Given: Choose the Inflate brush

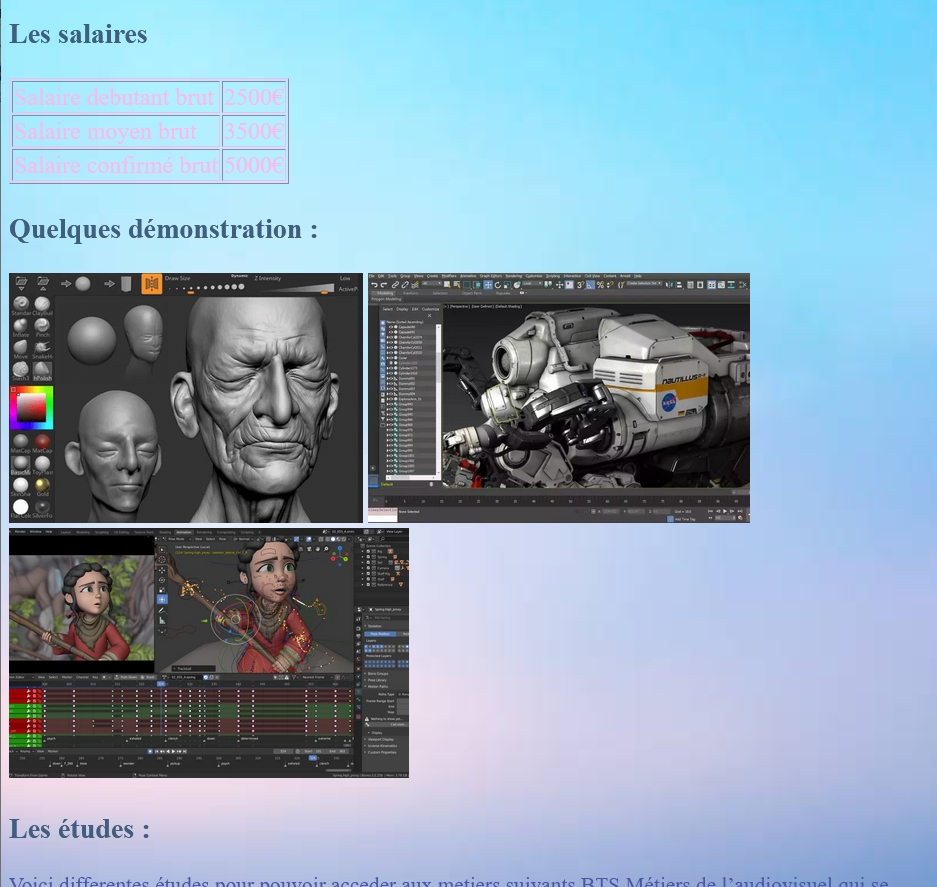Looking at the screenshot, I should click(x=21, y=326).
